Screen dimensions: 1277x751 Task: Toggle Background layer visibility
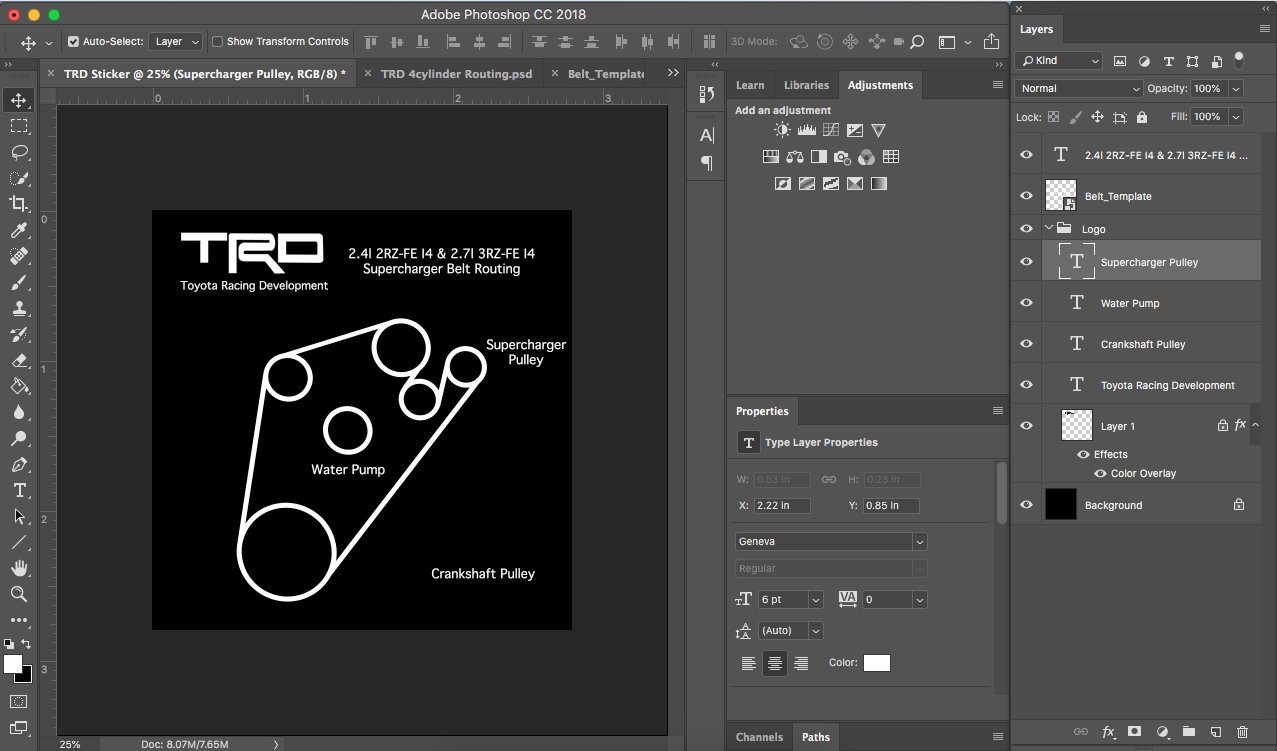(x=1026, y=505)
